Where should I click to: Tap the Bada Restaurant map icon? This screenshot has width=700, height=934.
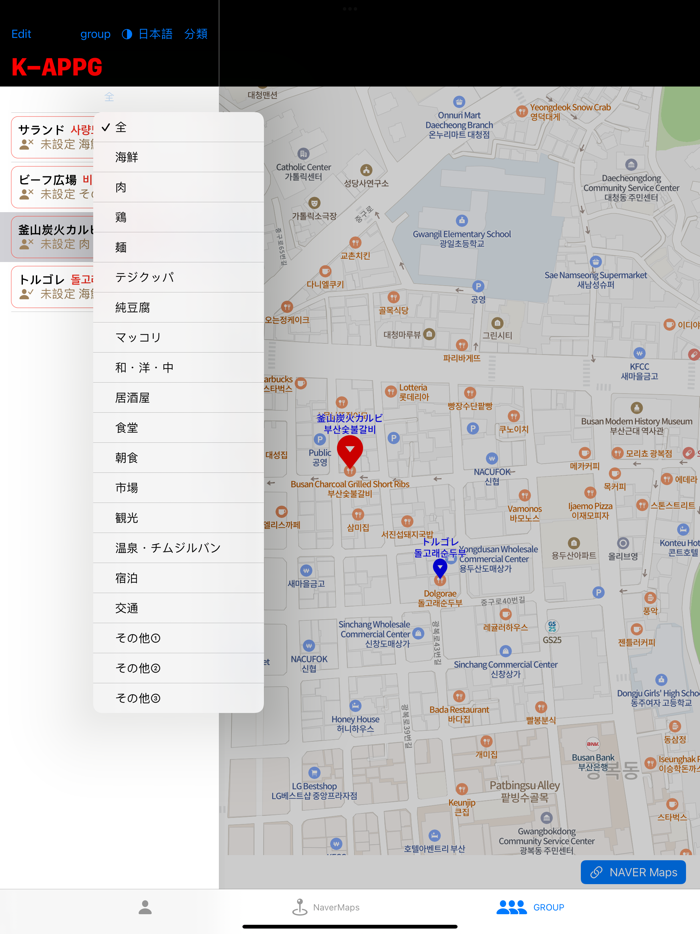click(x=459, y=696)
